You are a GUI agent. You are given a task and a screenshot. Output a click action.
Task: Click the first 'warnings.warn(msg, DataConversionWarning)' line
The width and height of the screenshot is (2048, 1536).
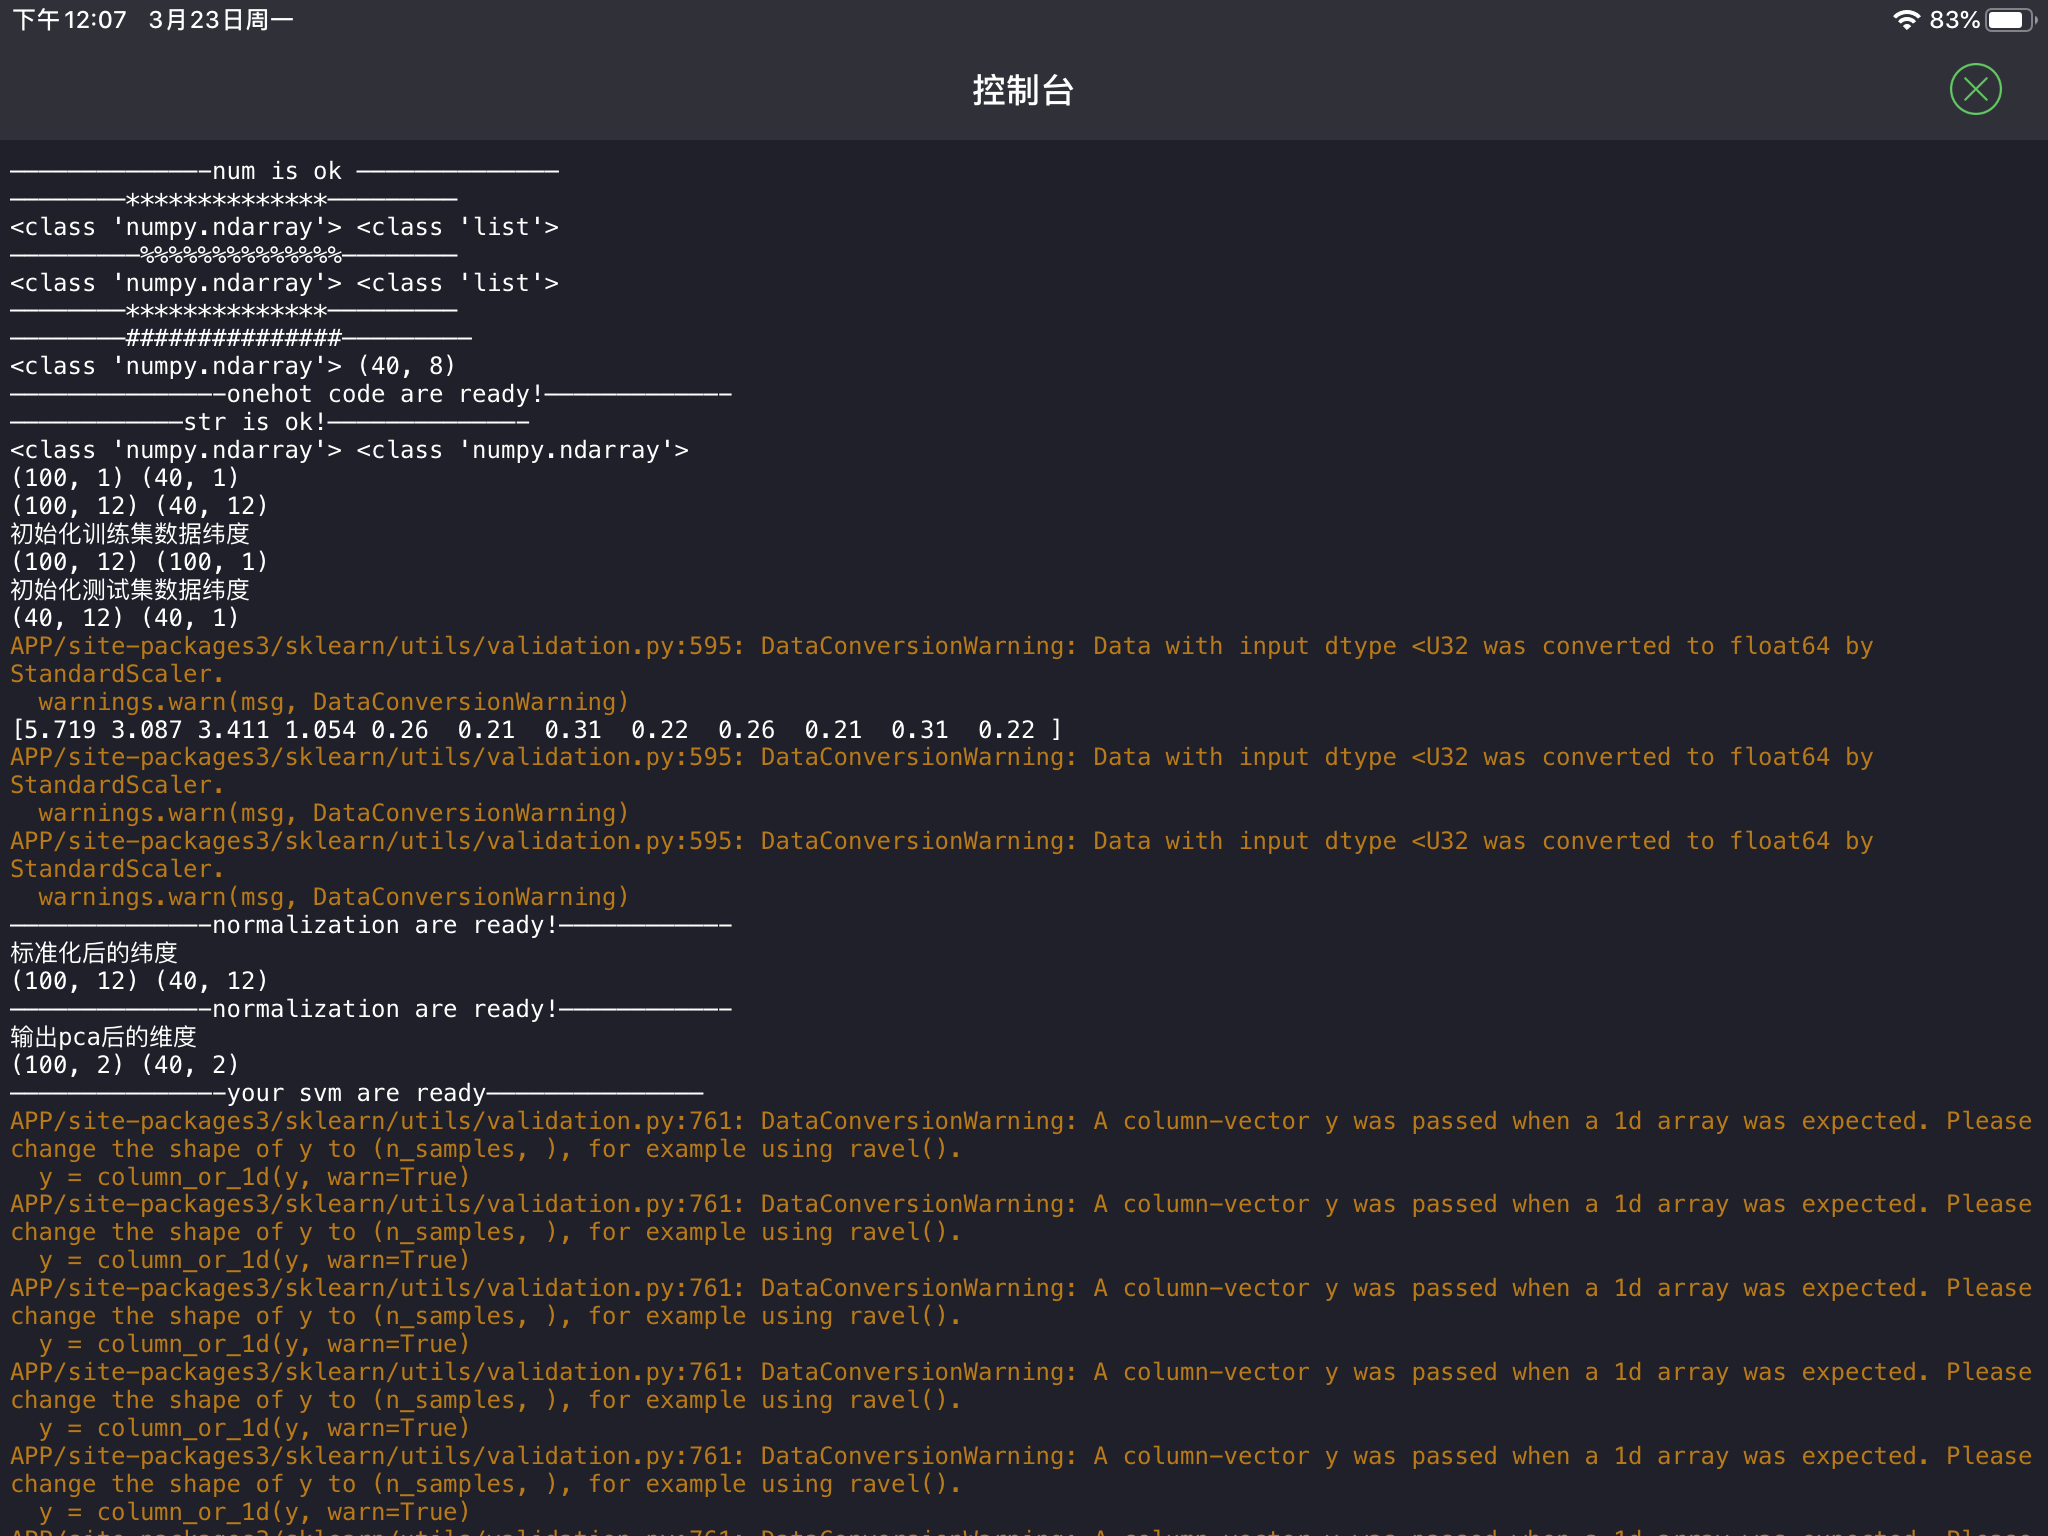pos(333,702)
